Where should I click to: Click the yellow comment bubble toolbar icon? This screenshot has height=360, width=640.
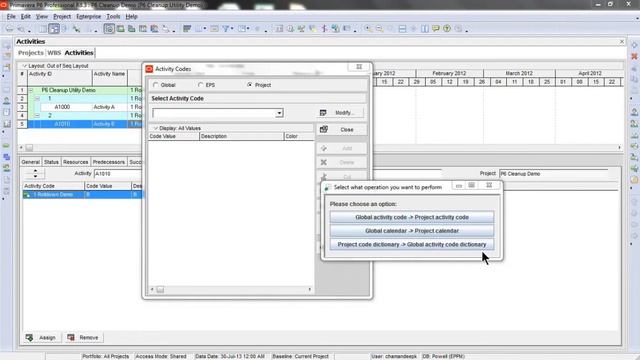(436, 29)
